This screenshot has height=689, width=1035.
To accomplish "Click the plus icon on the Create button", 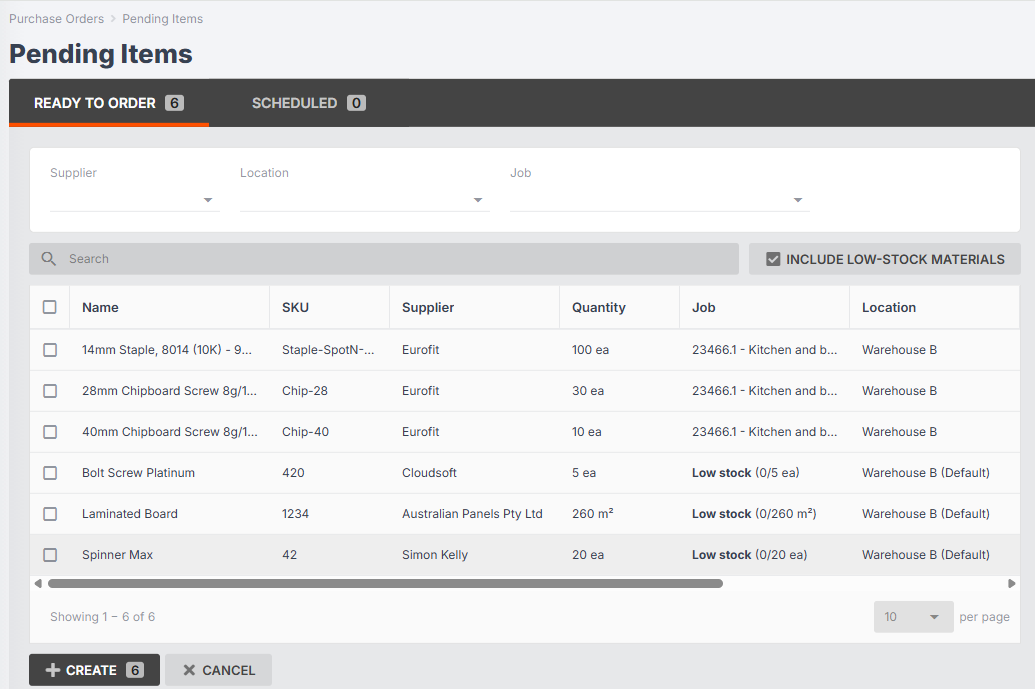I will click(x=53, y=671).
